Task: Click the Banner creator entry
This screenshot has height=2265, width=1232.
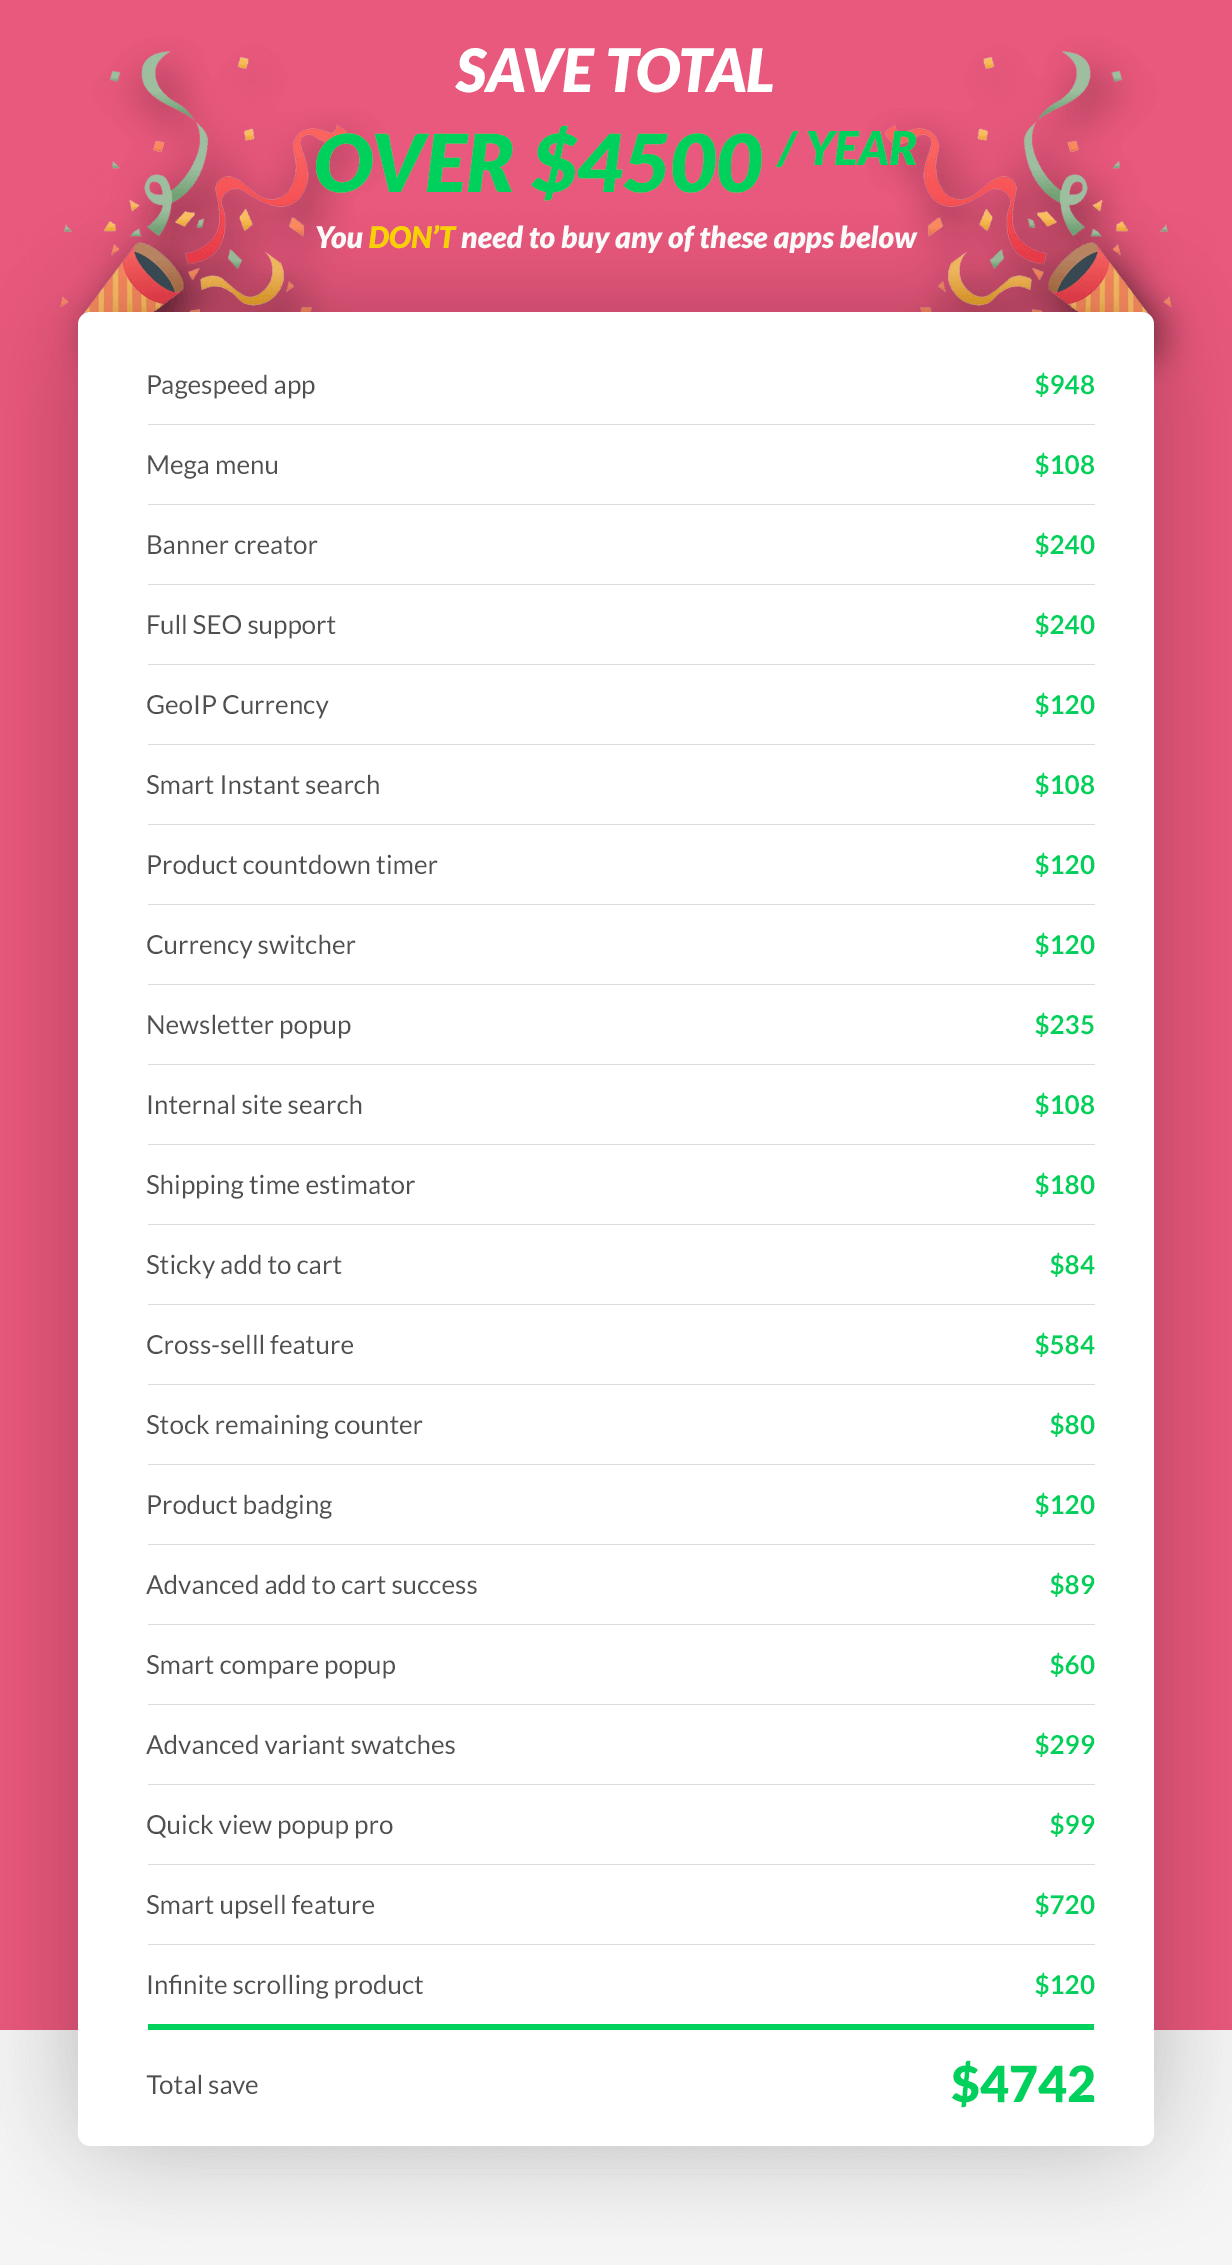Action: pyautogui.click(x=621, y=545)
